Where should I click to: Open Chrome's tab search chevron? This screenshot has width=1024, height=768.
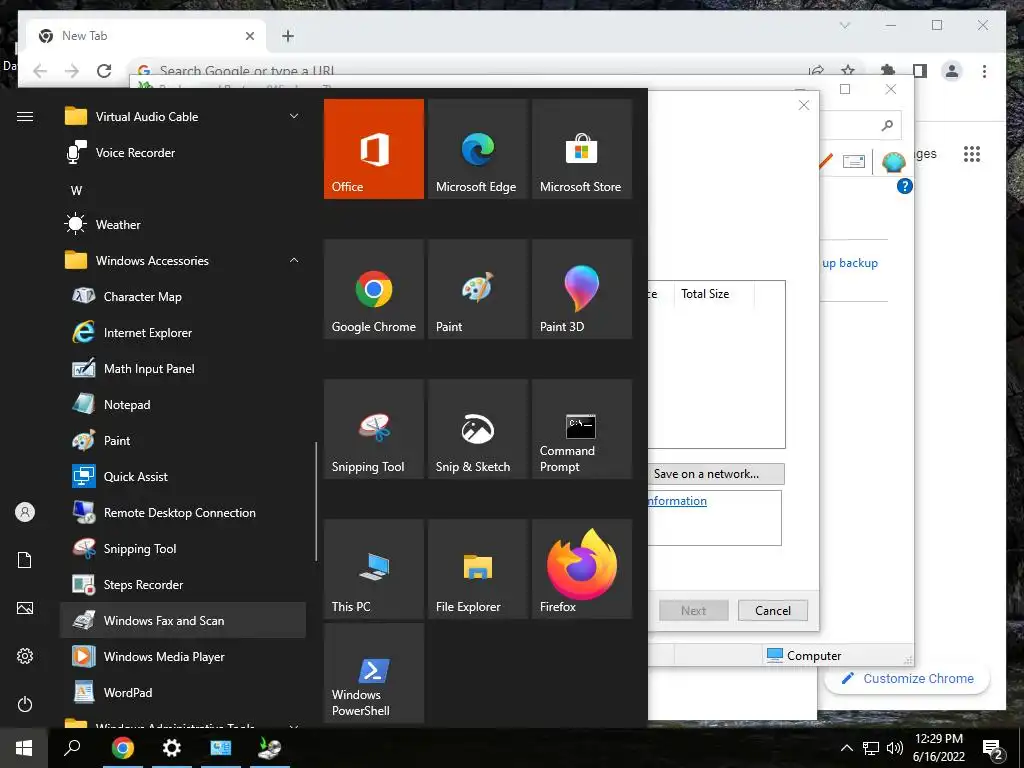coord(844,25)
